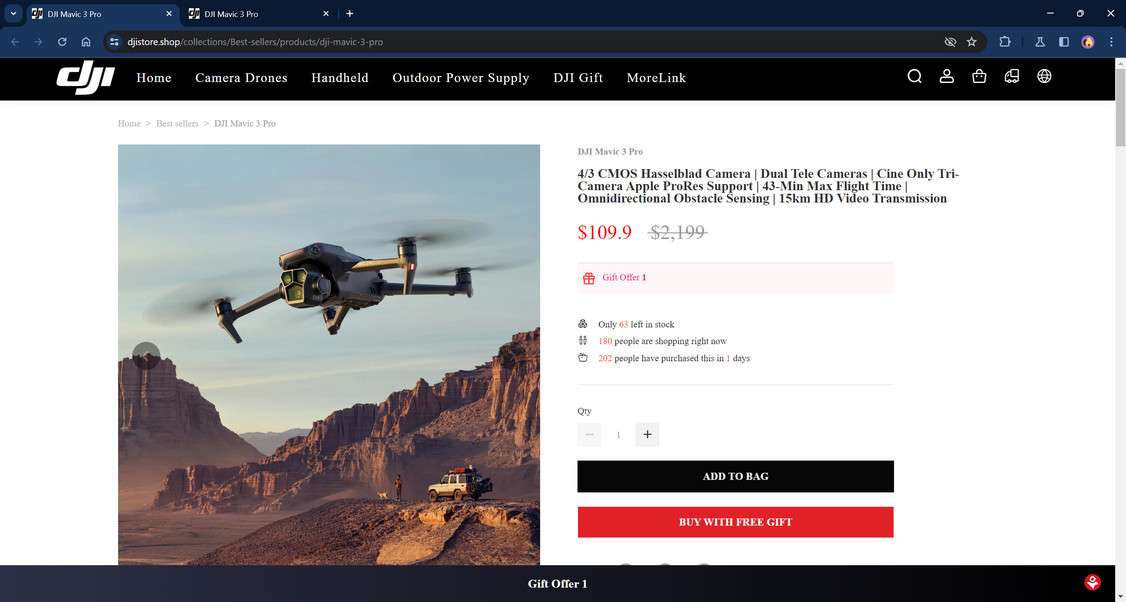Go to browser home page

point(85,42)
